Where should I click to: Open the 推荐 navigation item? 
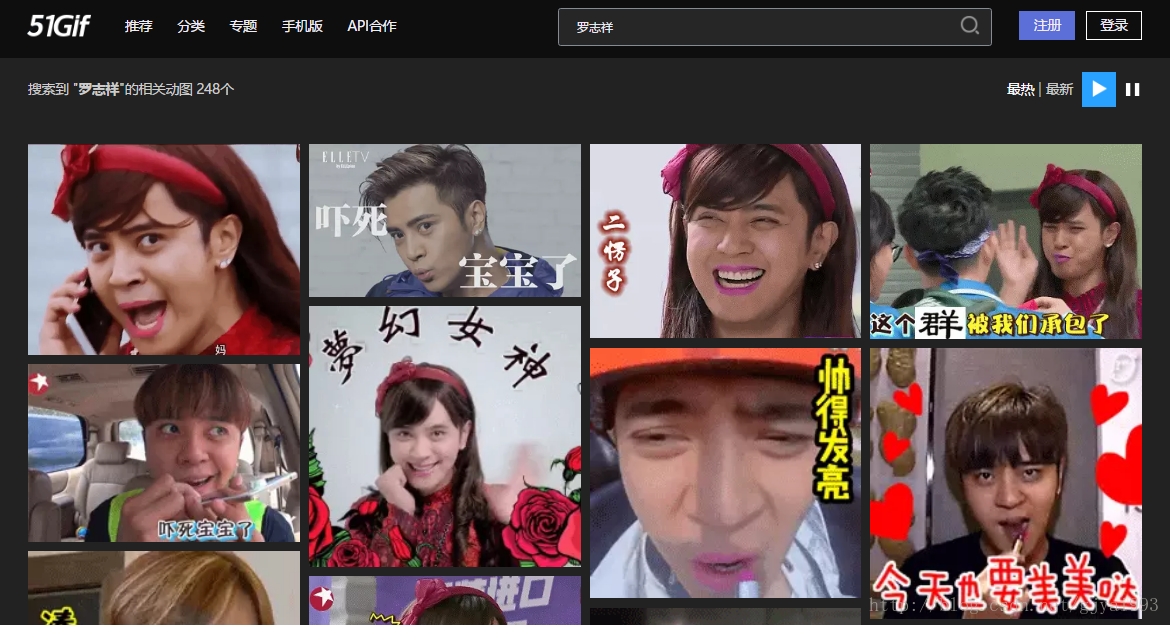click(138, 26)
